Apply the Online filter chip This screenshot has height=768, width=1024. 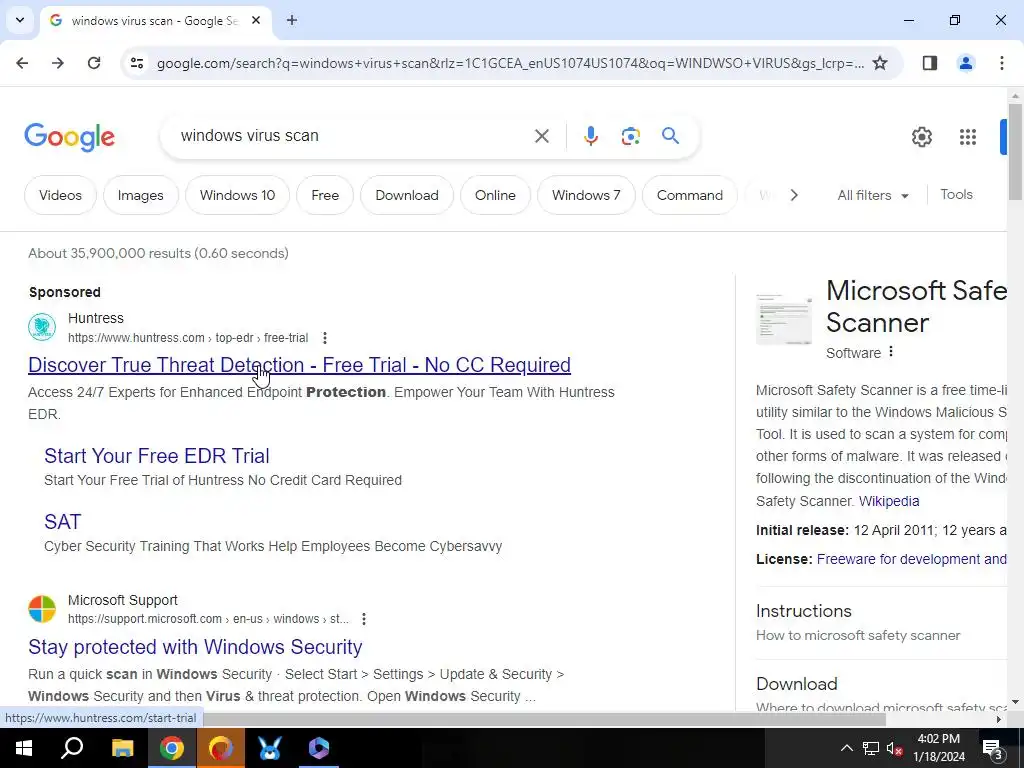click(x=495, y=195)
